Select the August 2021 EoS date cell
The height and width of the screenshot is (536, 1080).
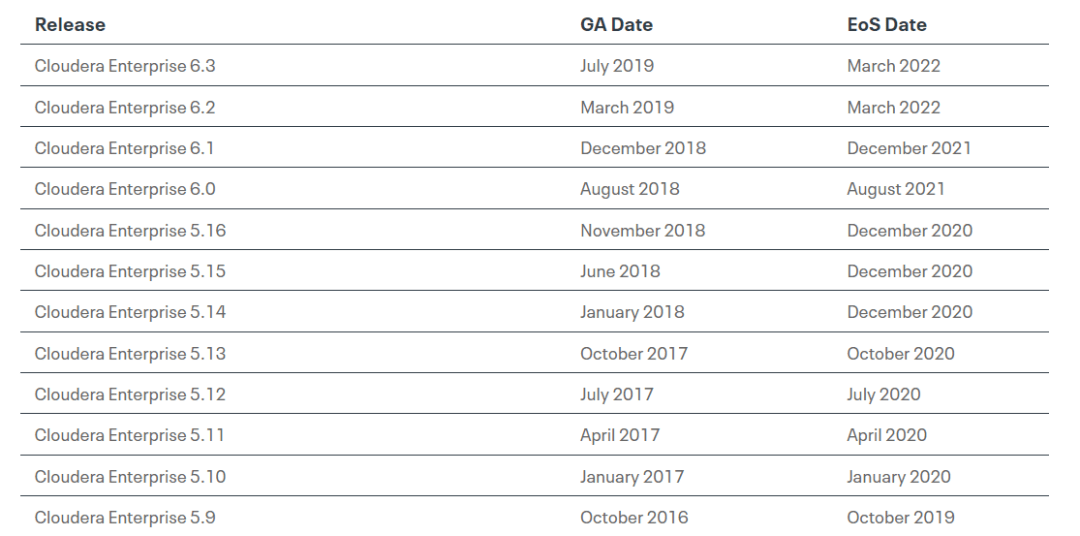click(895, 189)
